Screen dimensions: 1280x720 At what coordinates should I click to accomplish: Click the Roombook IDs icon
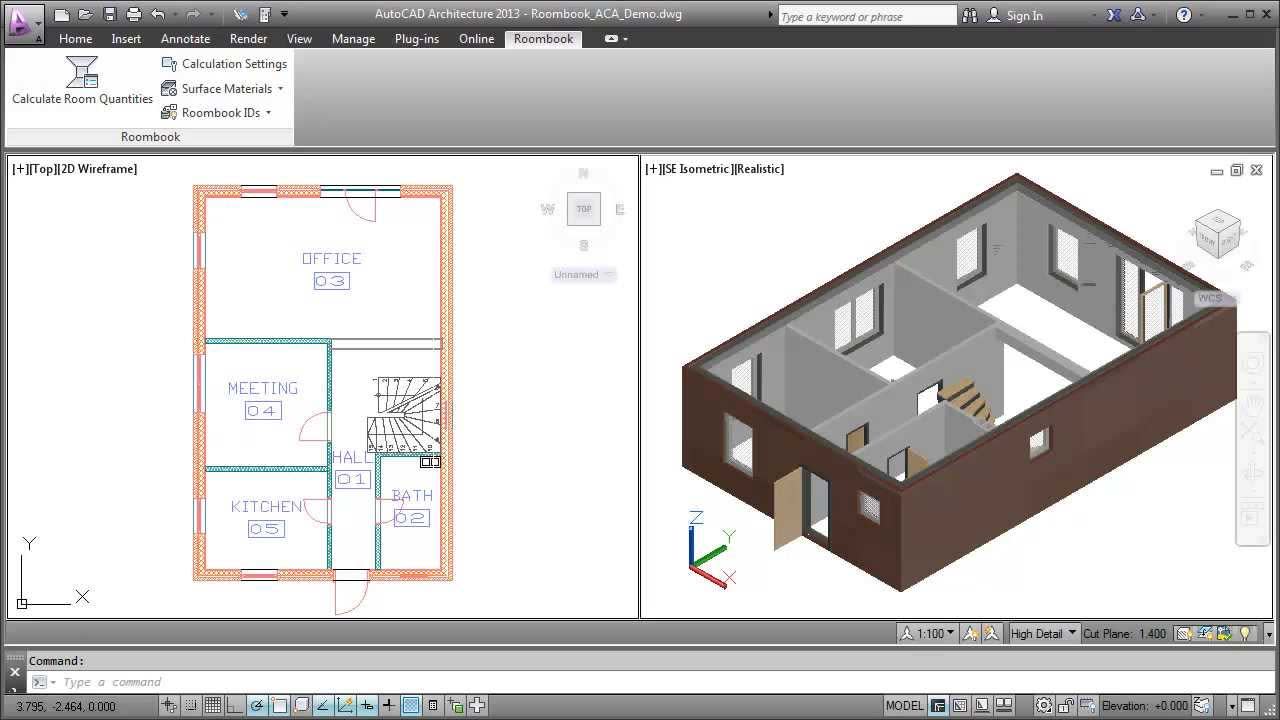coord(168,112)
